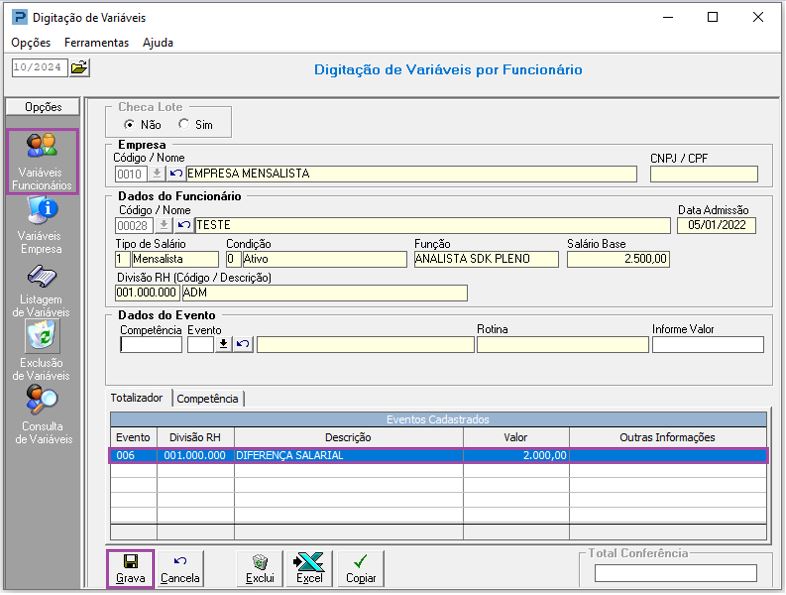
Task: Click the Salário Base field 2.500,00
Action: (618, 259)
